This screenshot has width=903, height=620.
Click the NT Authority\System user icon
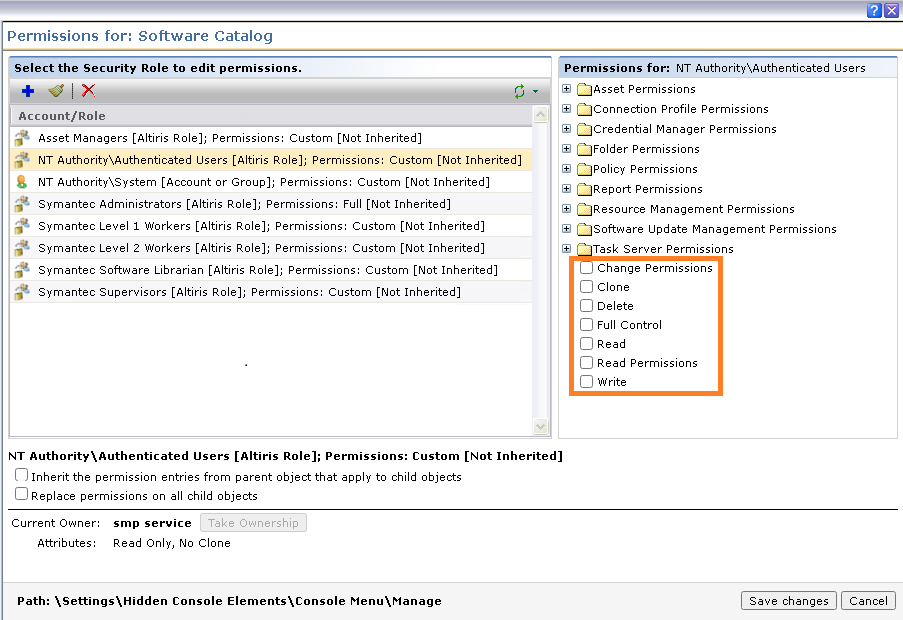pyautogui.click(x=22, y=182)
